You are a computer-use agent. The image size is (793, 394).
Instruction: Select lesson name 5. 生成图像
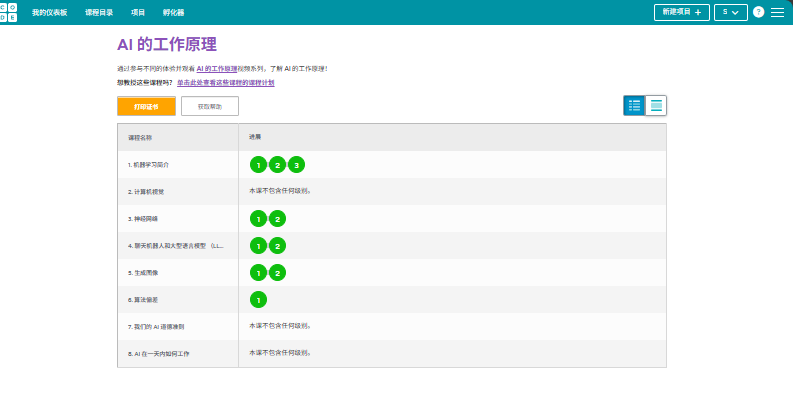tap(143, 273)
